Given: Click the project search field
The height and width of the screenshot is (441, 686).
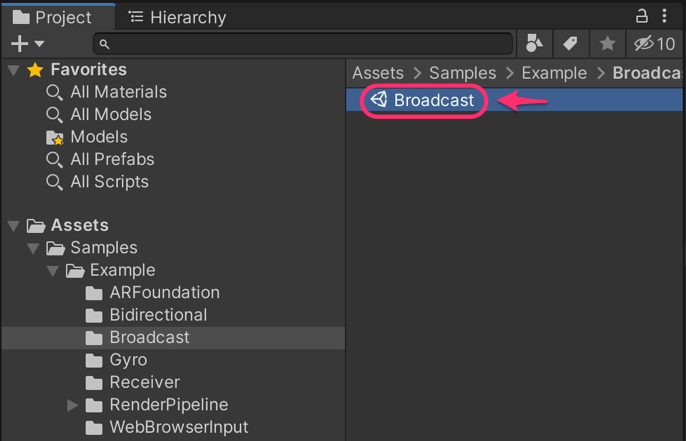Looking at the screenshot, I should coord(305,44).
